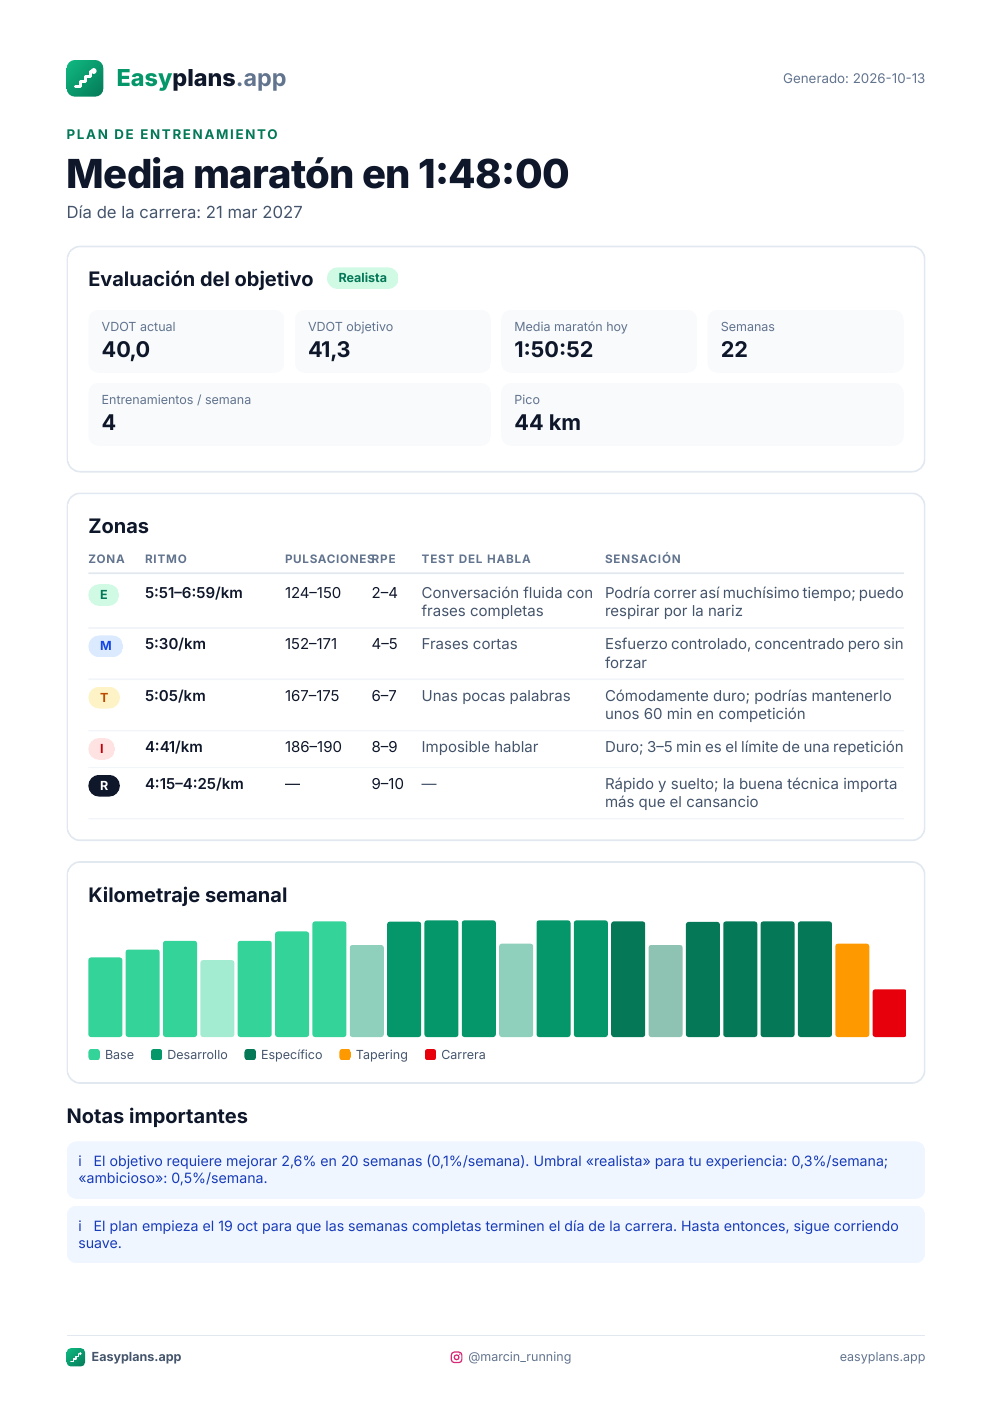
Task: Click the TEST DEL HABLA column header
Action: [476, 559]
